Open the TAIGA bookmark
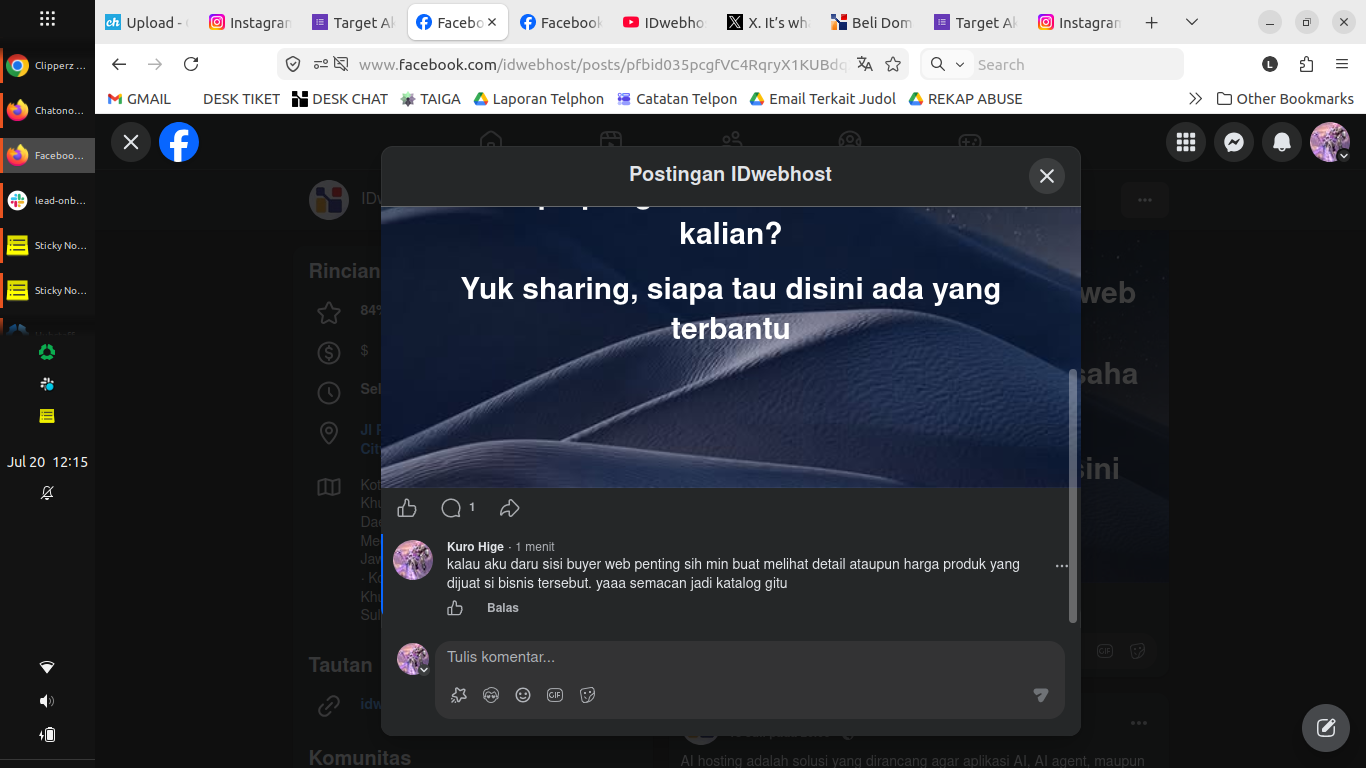The height and width of the screenshot is (768, 1366). [x=431, y=99]
